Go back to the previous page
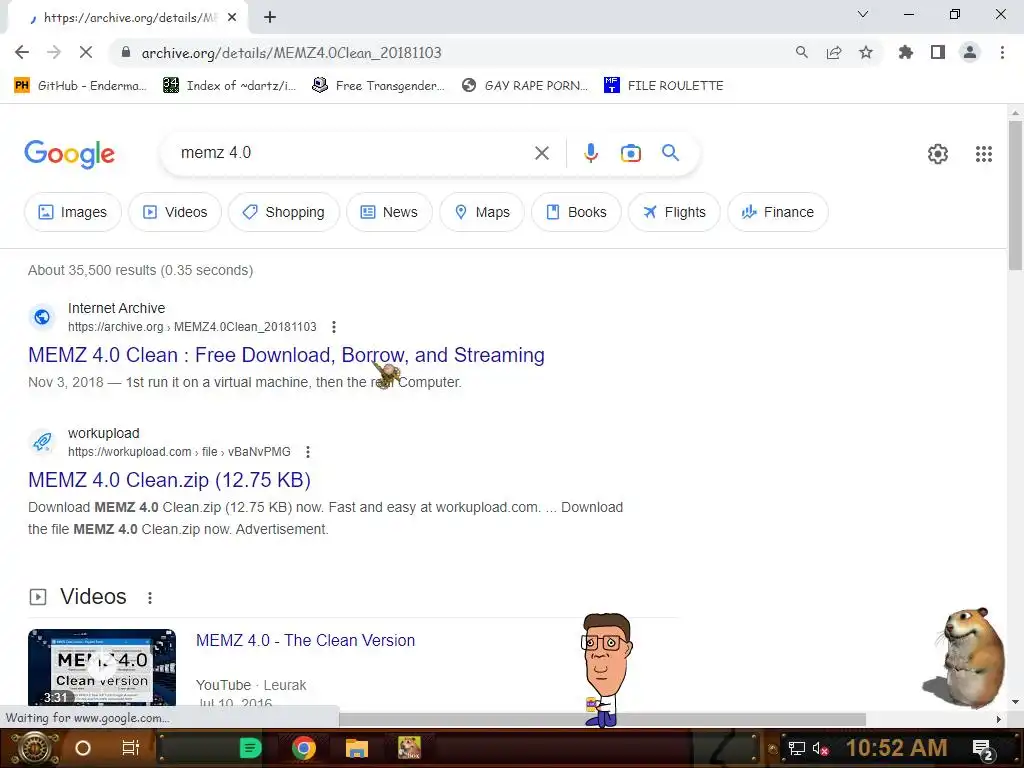 [22, 52]
